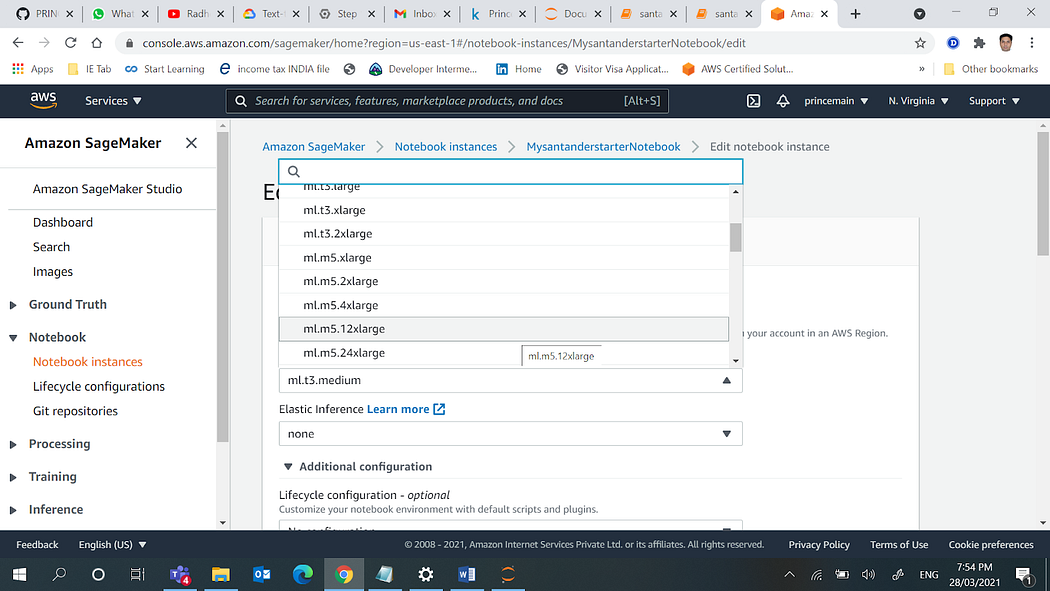Open the Images sidebar page
Image resolution: width=1050 pixels, height=591 pixels.
click(53, 272)
